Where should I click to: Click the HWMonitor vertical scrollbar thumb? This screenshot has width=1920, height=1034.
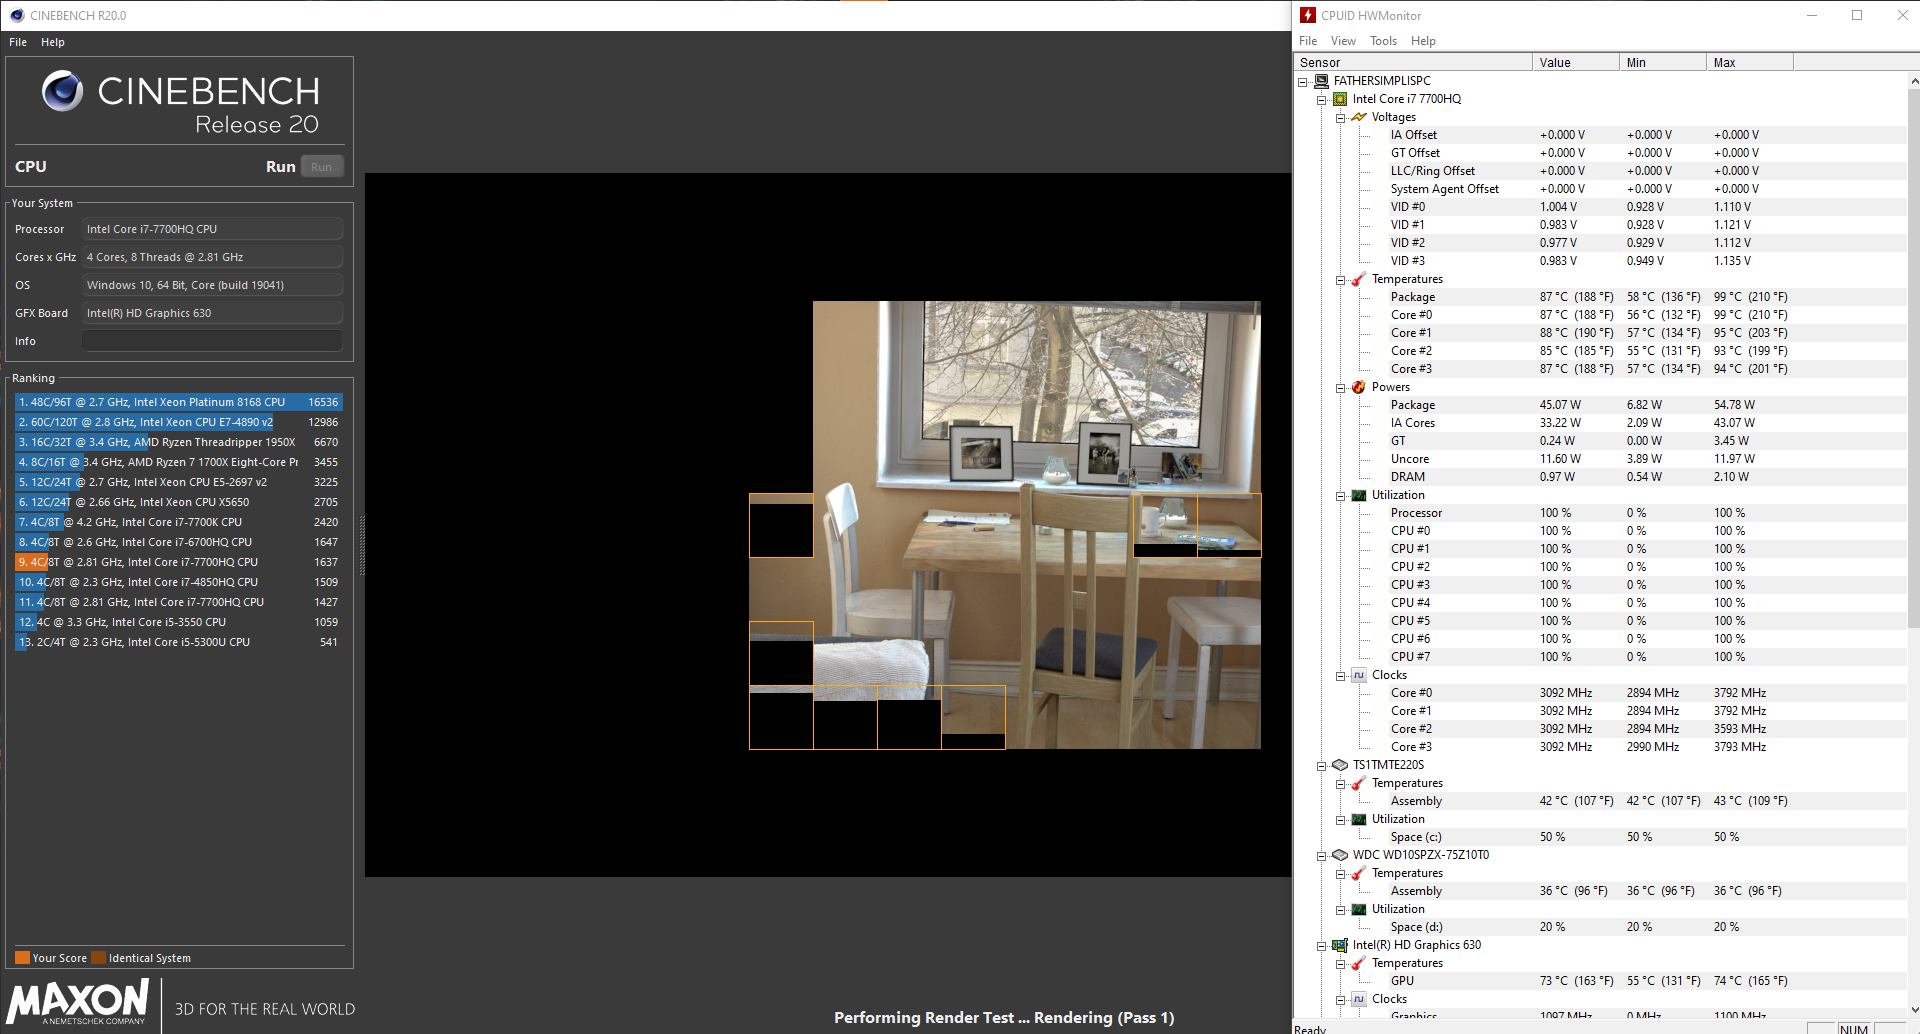(1914, 358)
